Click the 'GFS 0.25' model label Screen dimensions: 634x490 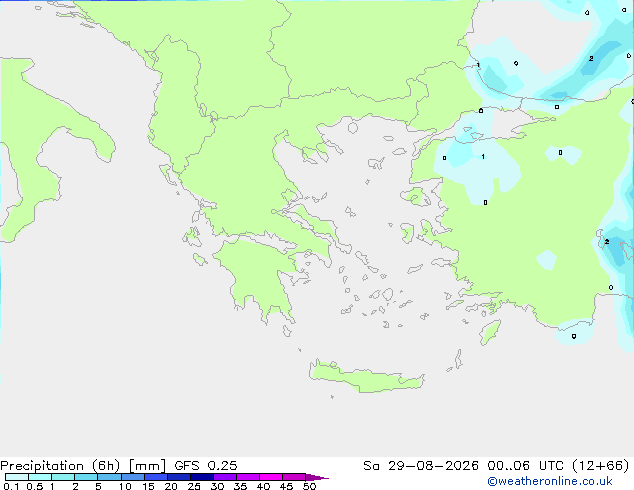(206, 466)
